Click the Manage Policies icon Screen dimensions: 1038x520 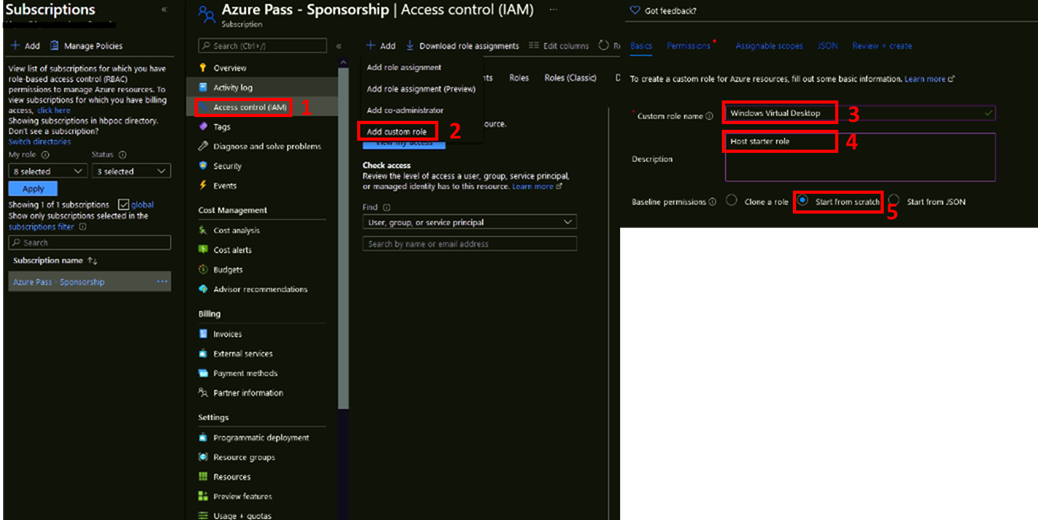54,46
